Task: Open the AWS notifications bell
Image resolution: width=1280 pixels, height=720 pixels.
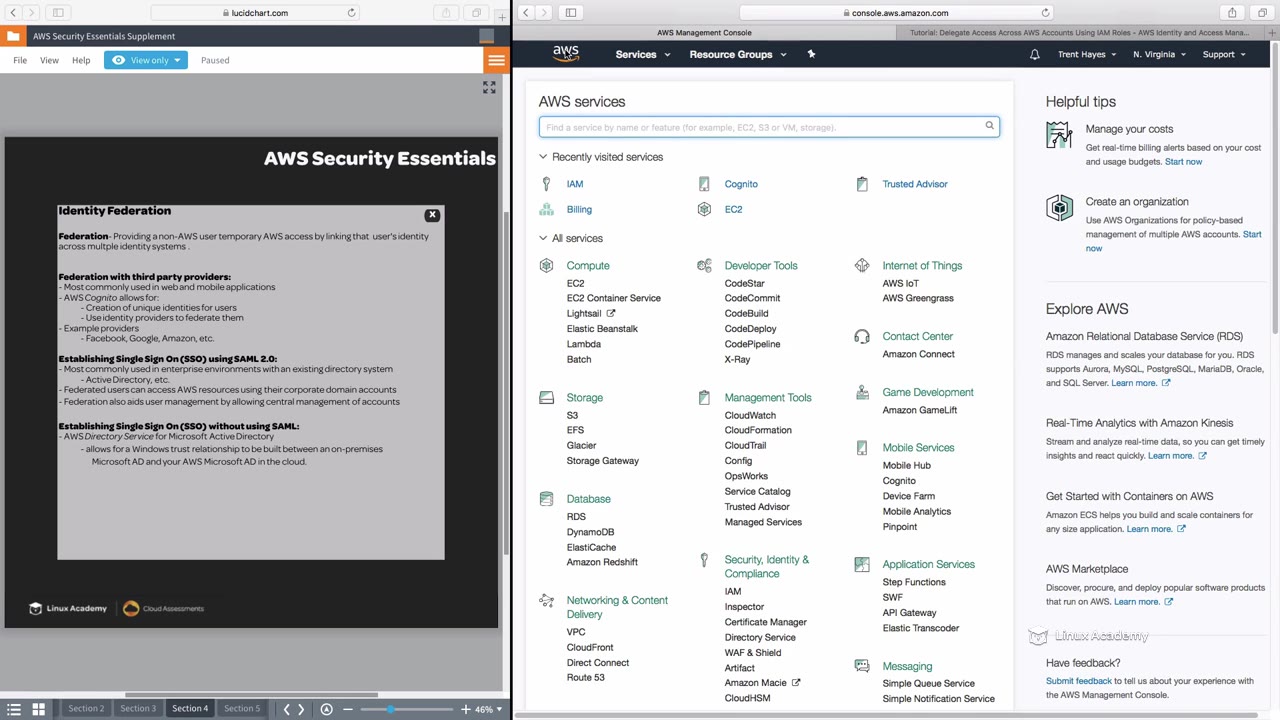Action: click(x=1035, y=54)
